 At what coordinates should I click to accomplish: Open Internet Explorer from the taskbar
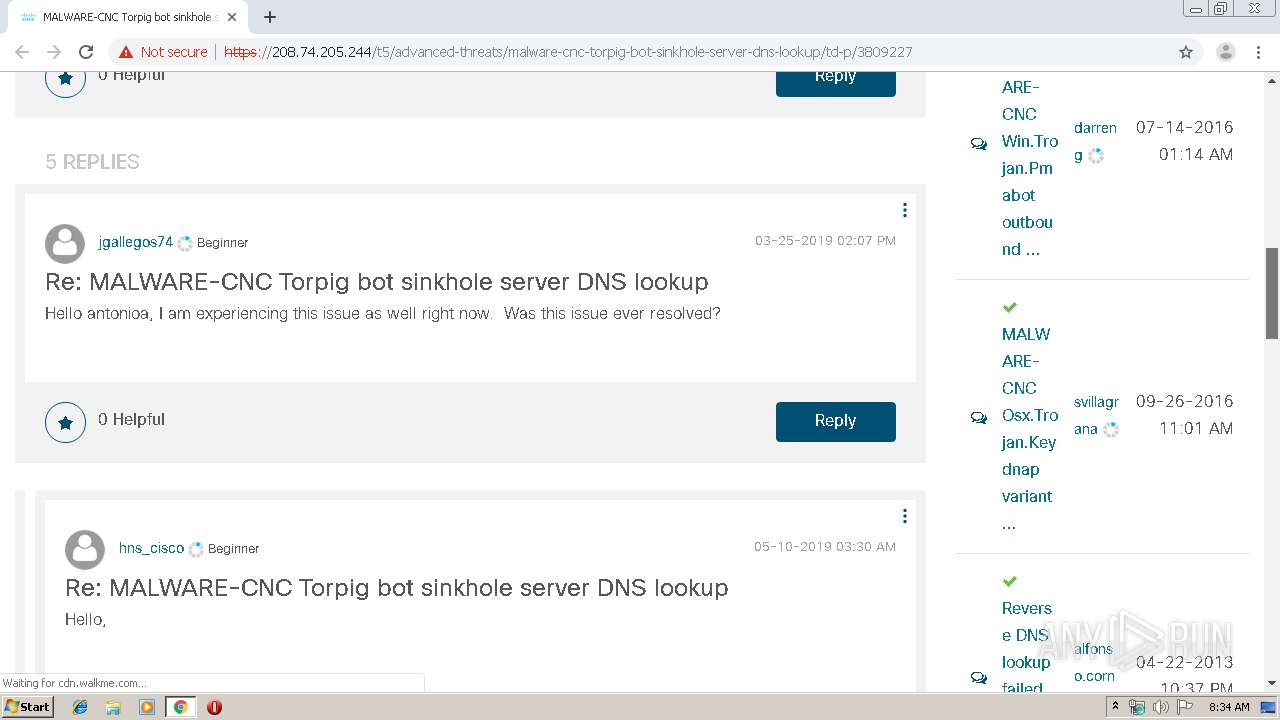click(80, 707)
